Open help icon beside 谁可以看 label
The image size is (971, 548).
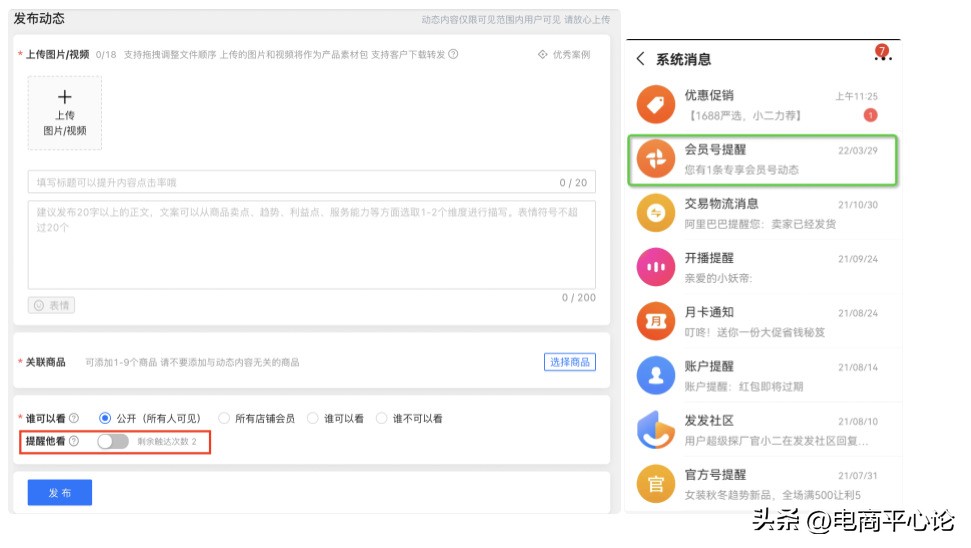(x=74, y=419)
